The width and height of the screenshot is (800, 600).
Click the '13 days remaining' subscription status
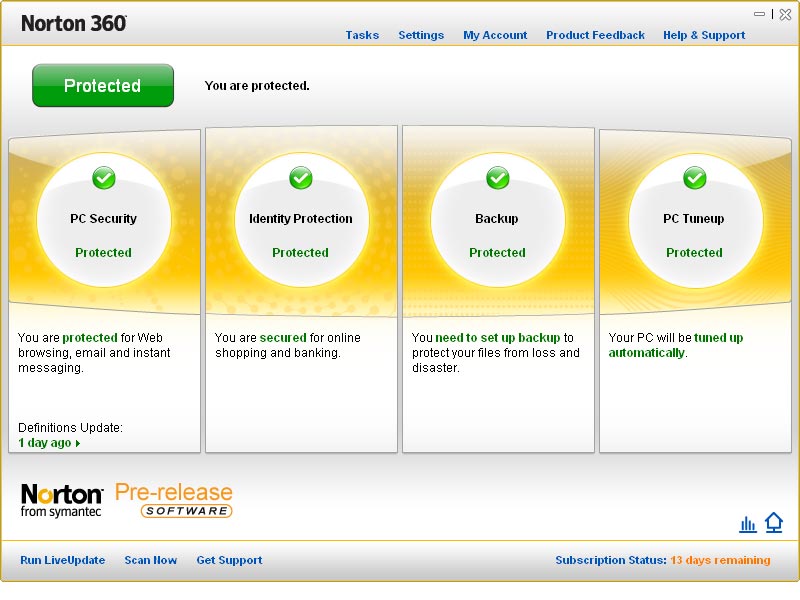(x=720, y=560)
